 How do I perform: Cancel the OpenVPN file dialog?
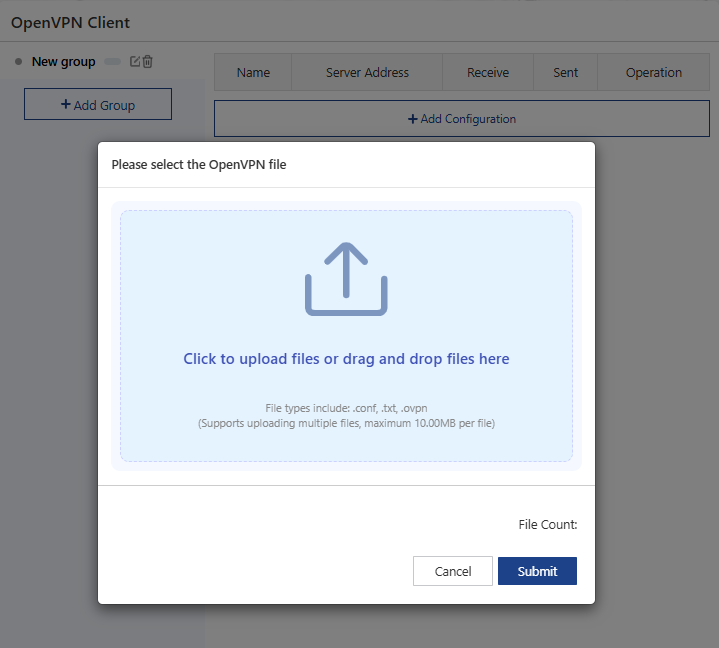coord(453,571)
